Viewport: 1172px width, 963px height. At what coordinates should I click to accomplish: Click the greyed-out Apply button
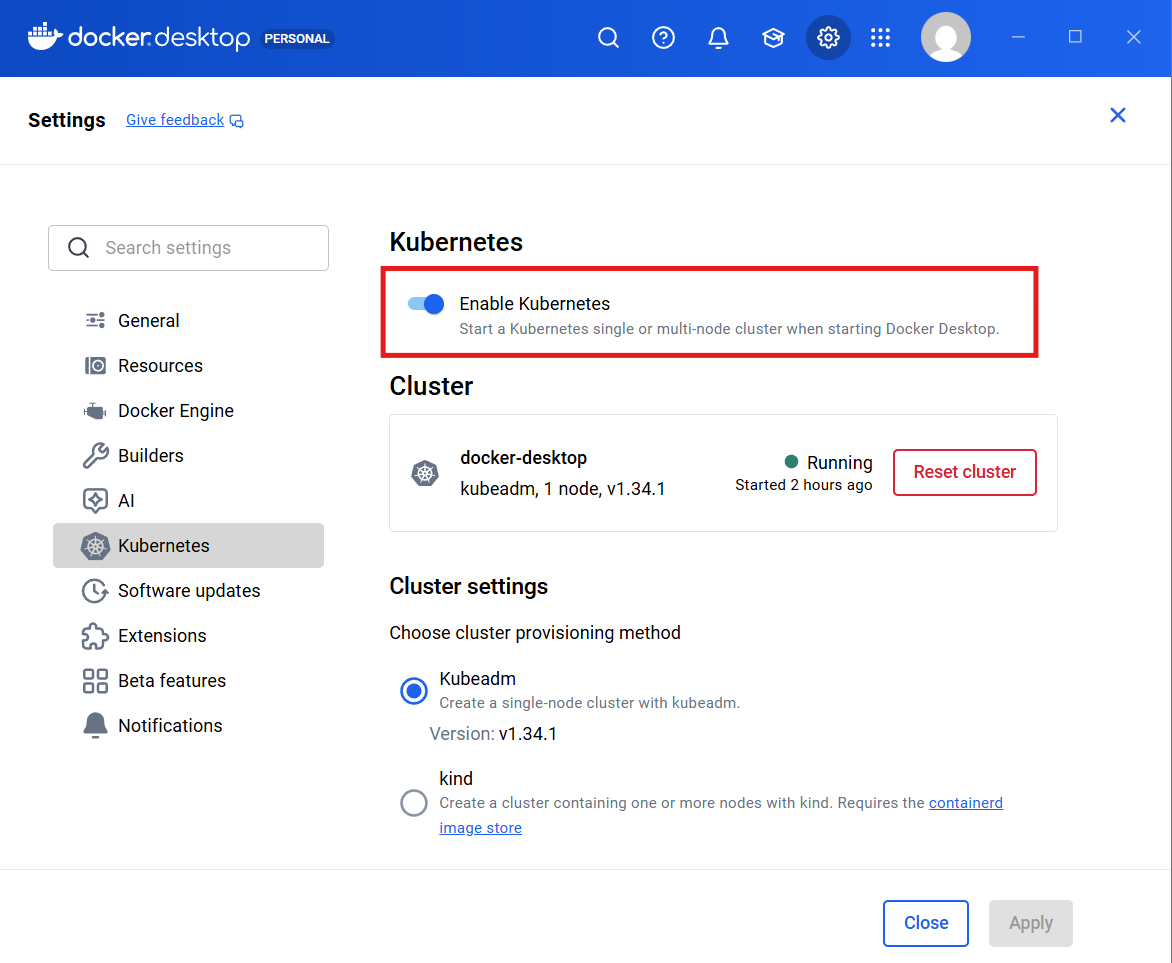point(1031,923)
